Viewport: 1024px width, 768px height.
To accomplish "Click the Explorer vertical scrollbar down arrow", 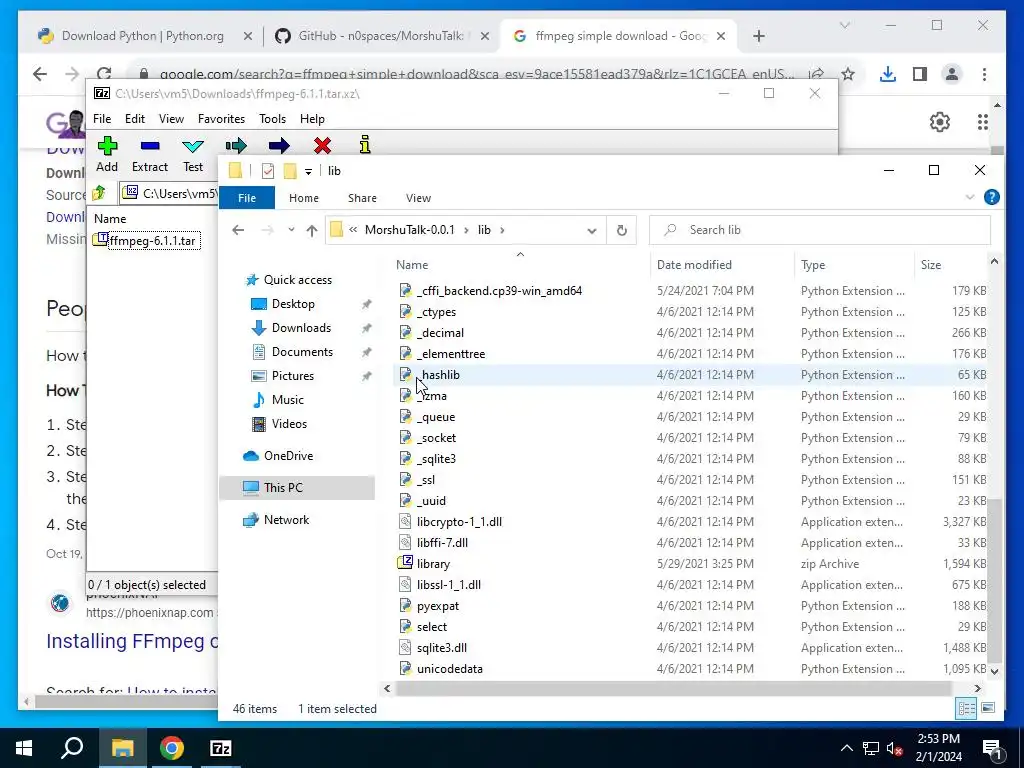I will [x=995, y=671].
